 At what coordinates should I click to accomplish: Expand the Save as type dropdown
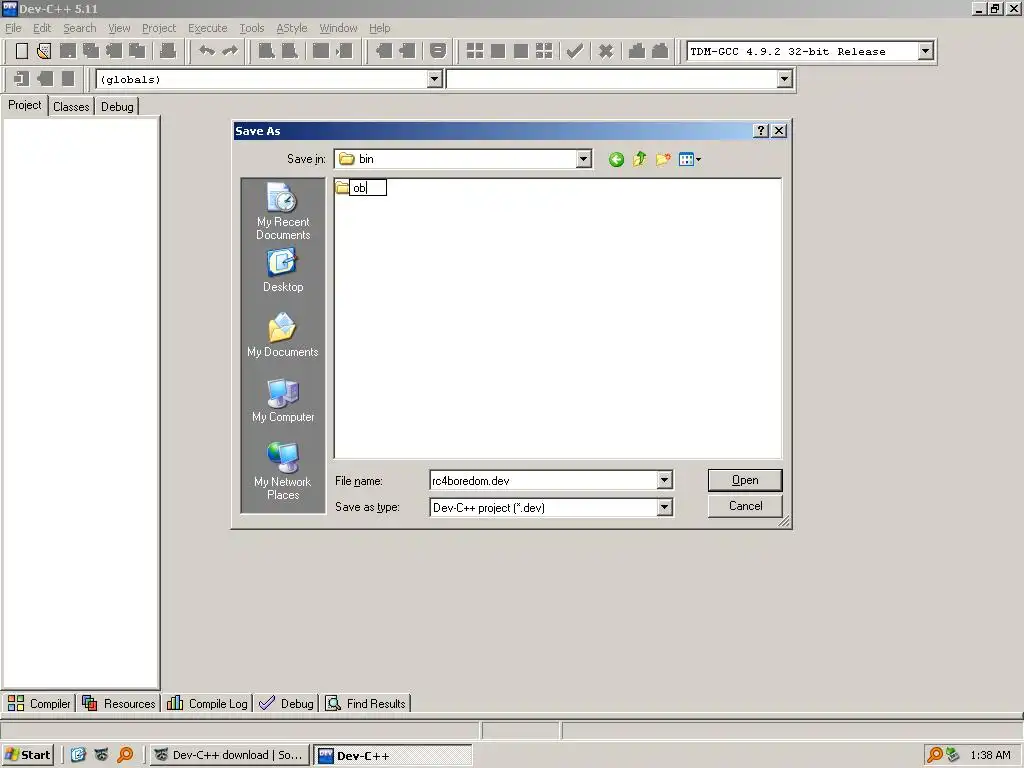pyautogui.click(x=664, y=507)
